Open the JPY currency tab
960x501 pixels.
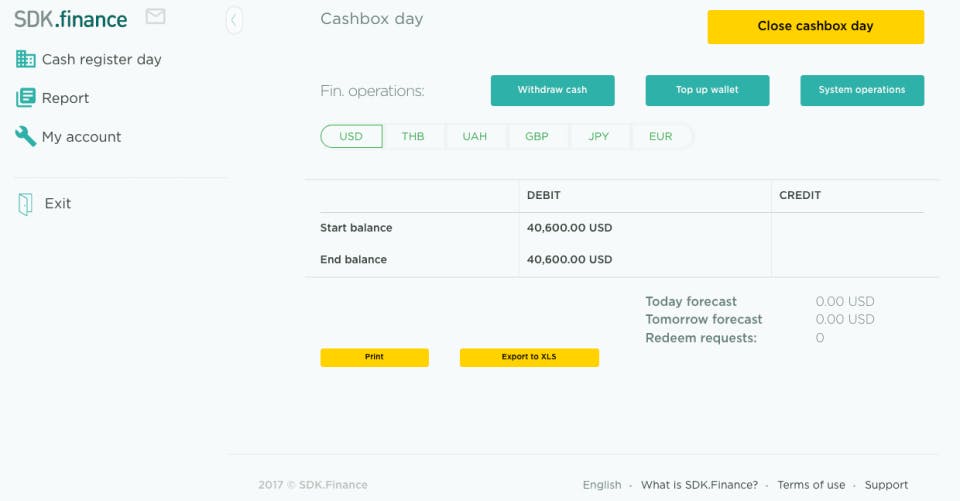599,136
